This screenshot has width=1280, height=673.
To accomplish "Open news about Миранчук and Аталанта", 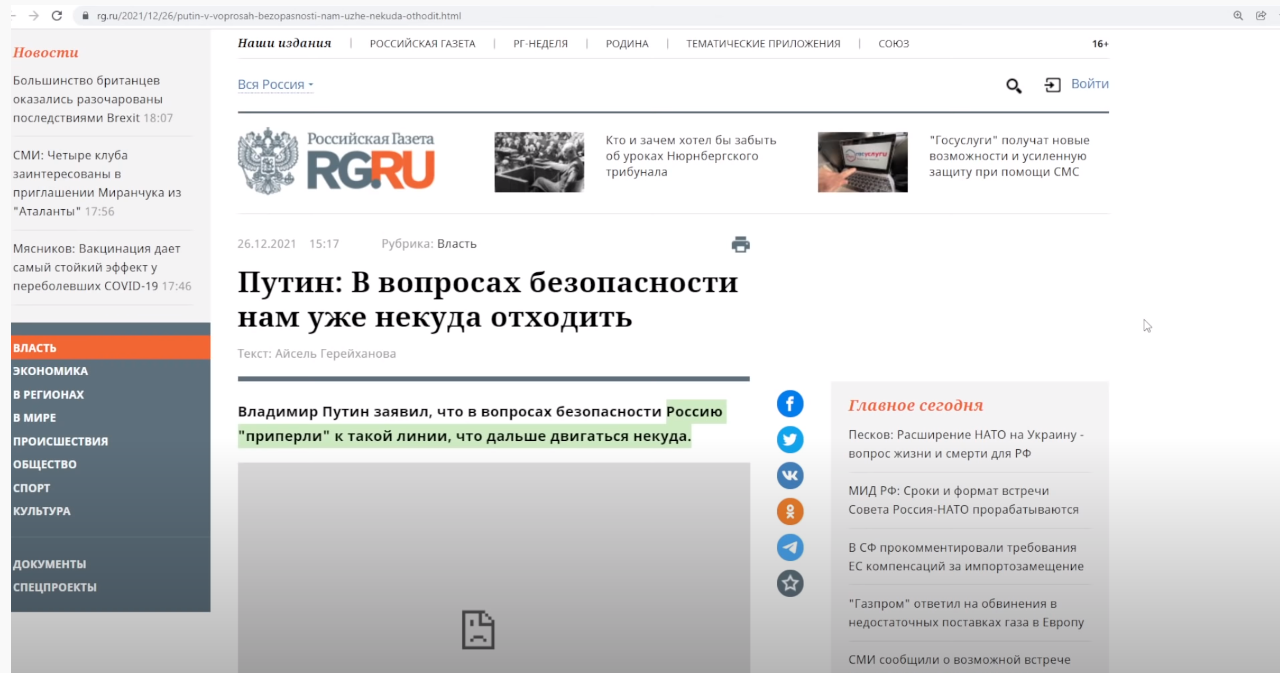I will click(97, 183).
